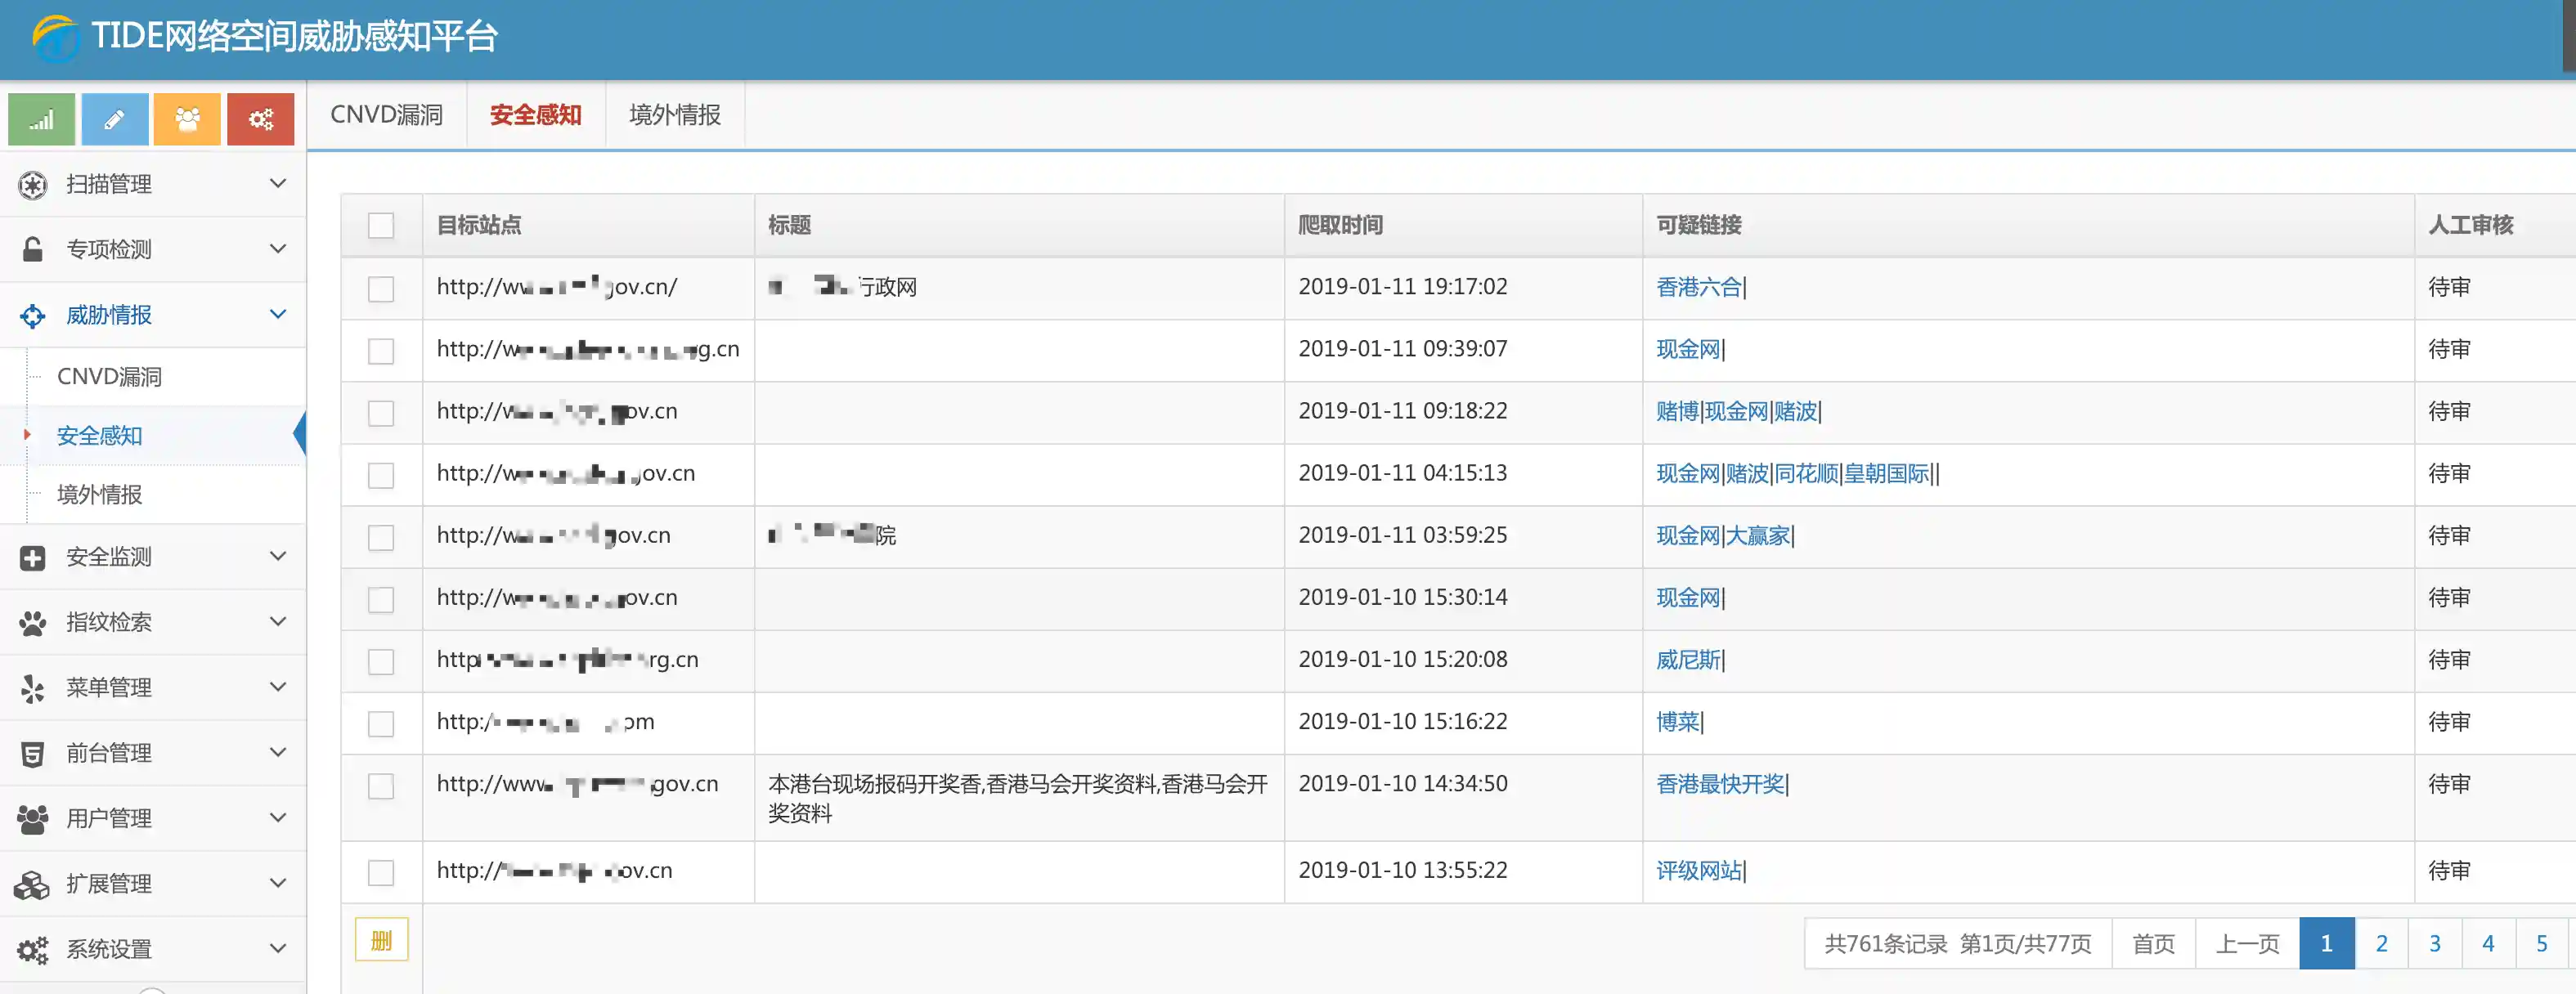Go to page 3 in pagination

coord(2434,944)
